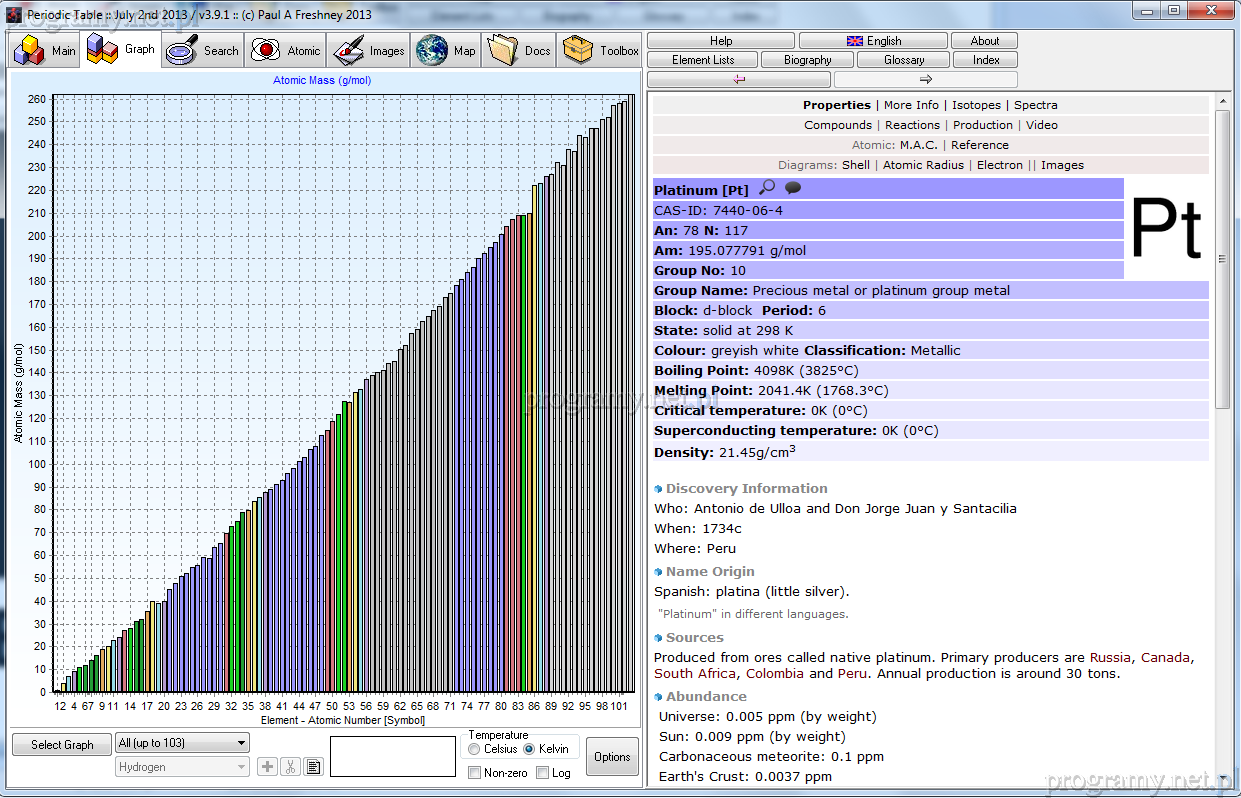Click the list icon beside the scissors
The width and height of the screenshot is (1241, 798).
point(313,767)
